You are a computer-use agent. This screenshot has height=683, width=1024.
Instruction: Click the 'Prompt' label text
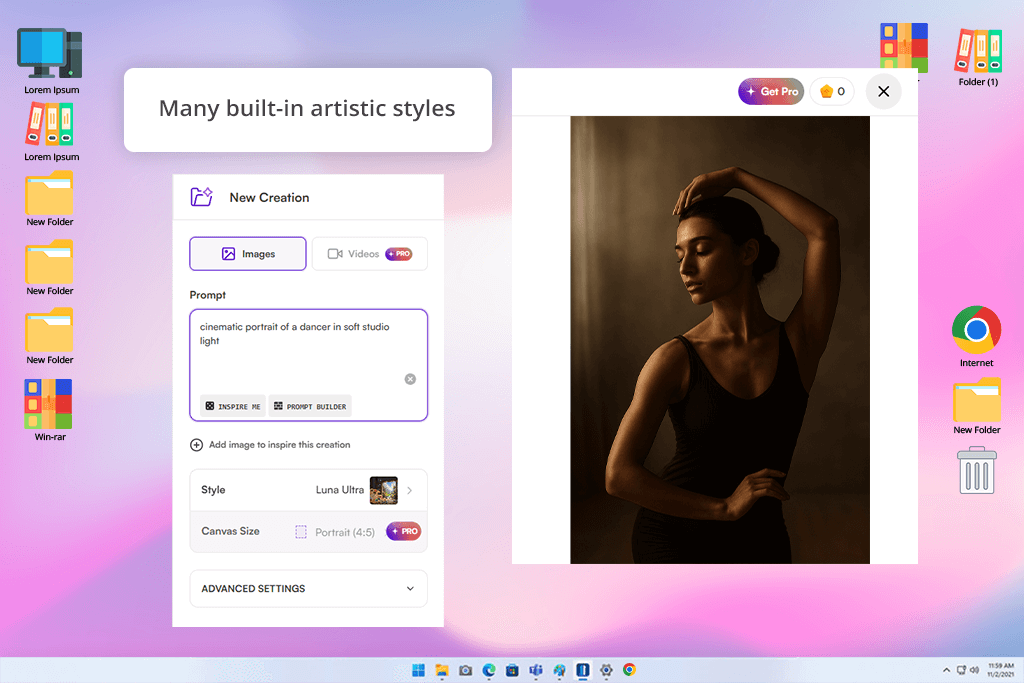(x=208, y=295)
